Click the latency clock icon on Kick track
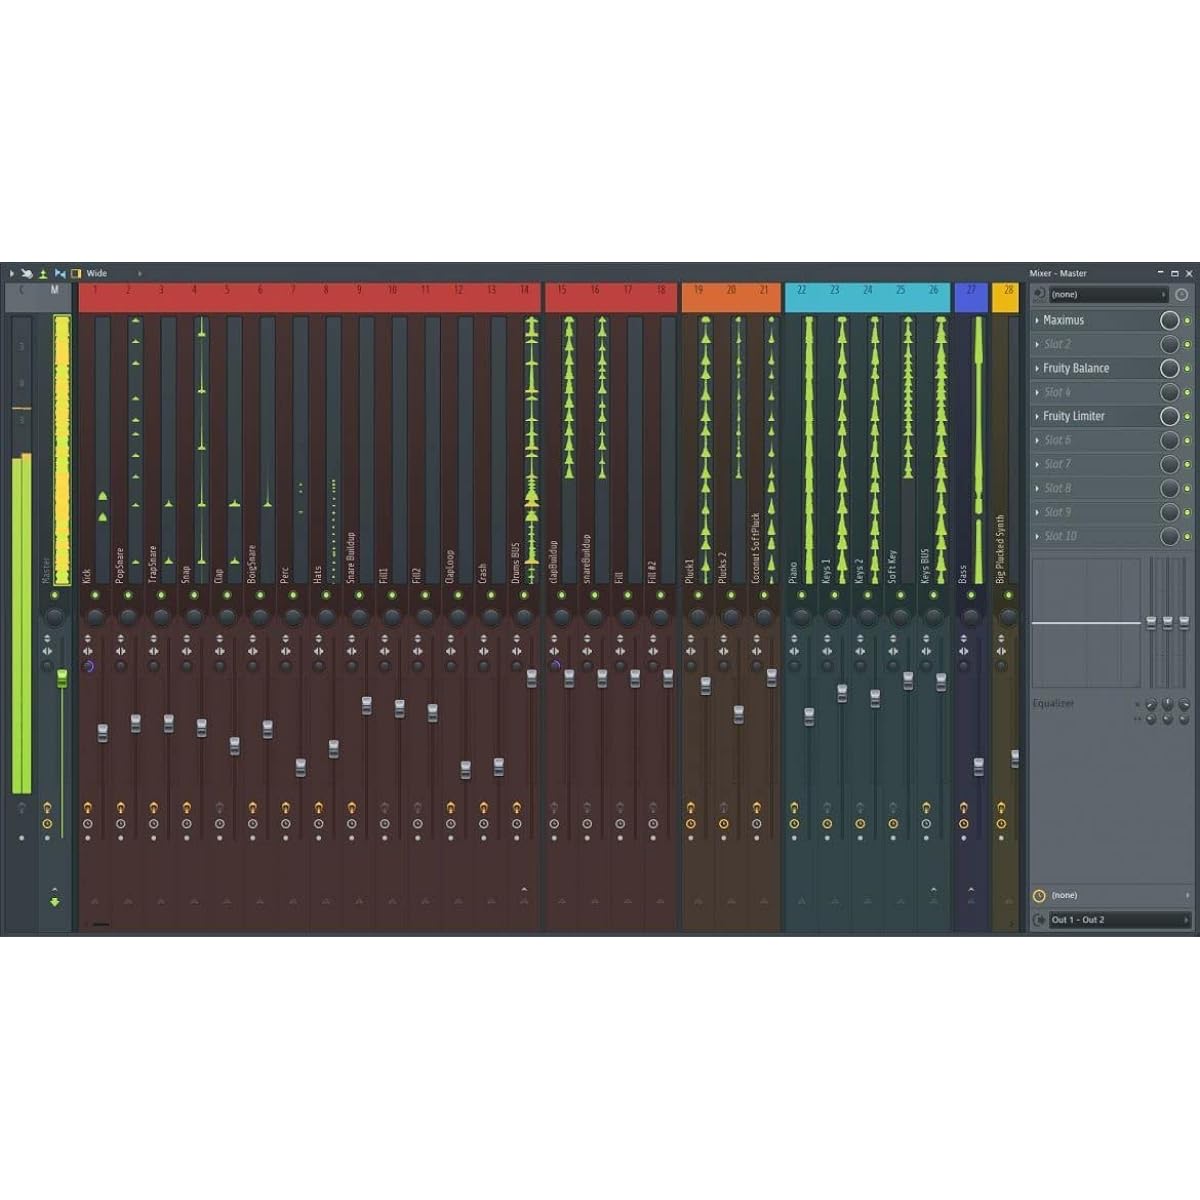 tap(88, 824)
